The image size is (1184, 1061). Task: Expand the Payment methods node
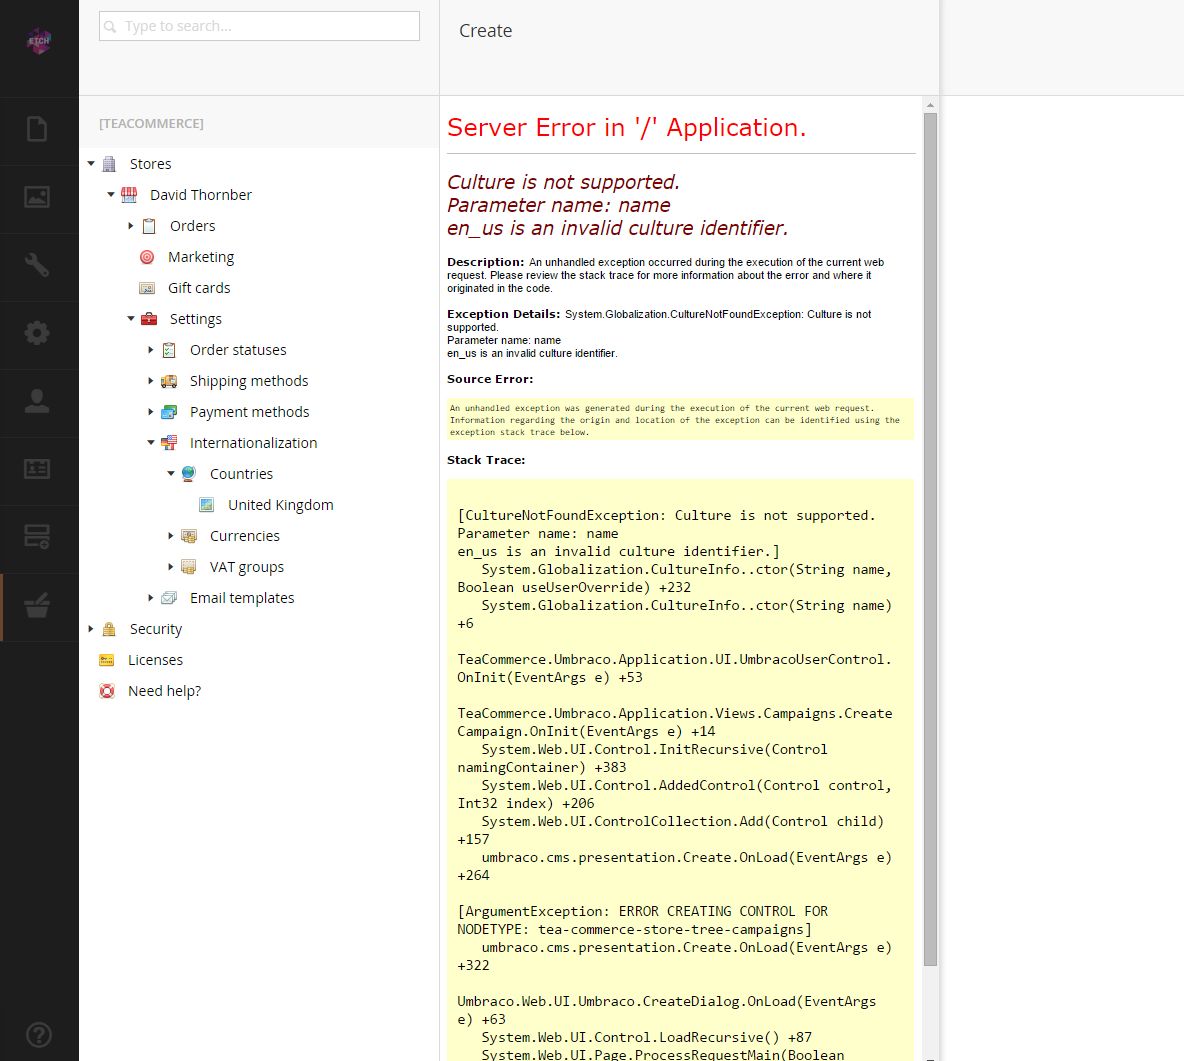coord(150,412)
